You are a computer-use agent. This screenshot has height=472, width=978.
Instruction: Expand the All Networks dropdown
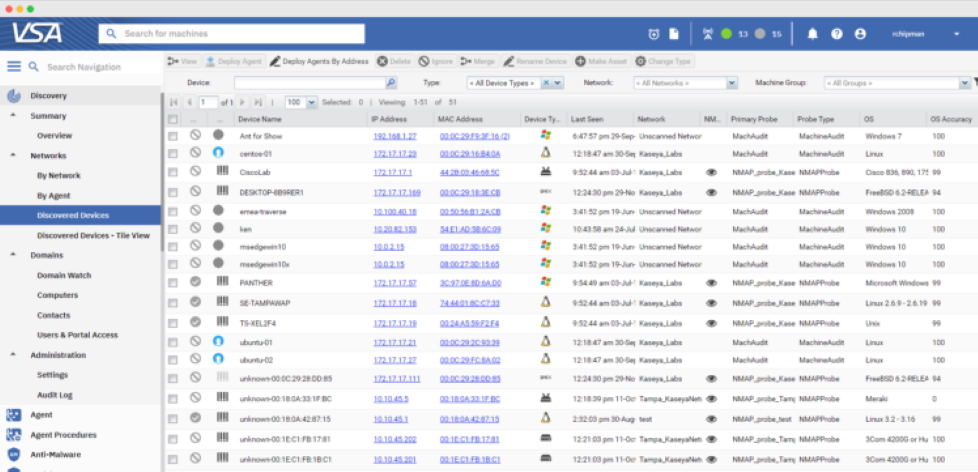pos(732,83)
